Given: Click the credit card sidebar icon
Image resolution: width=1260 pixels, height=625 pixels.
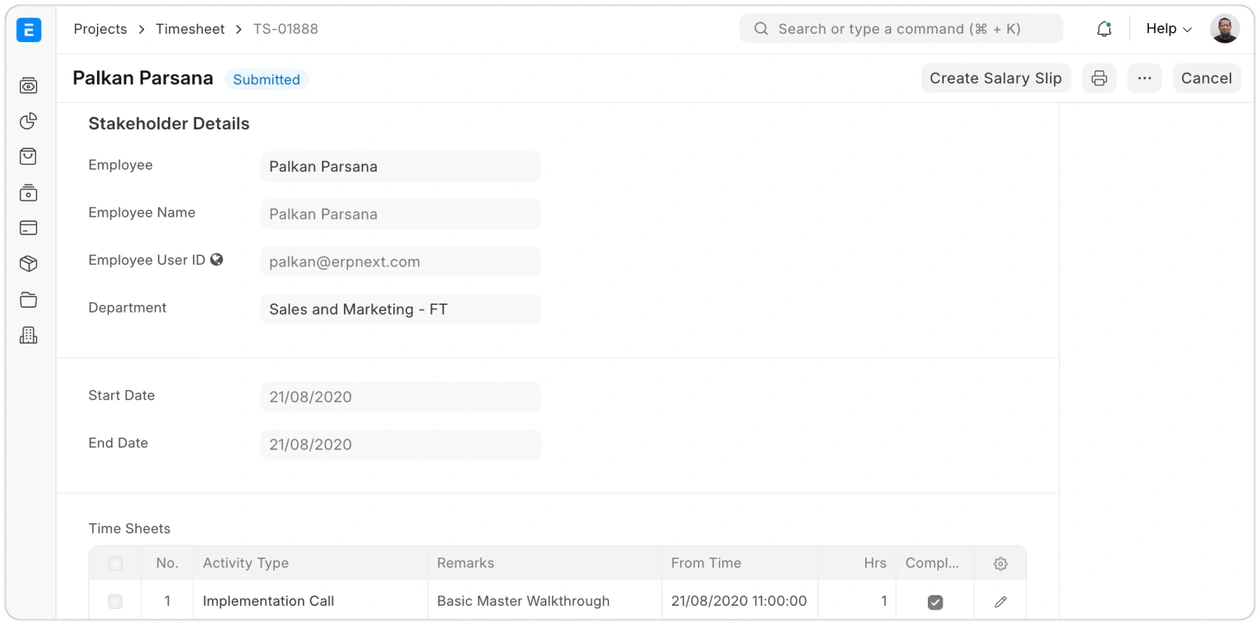Looking at the screenshot, I should 29,228.
